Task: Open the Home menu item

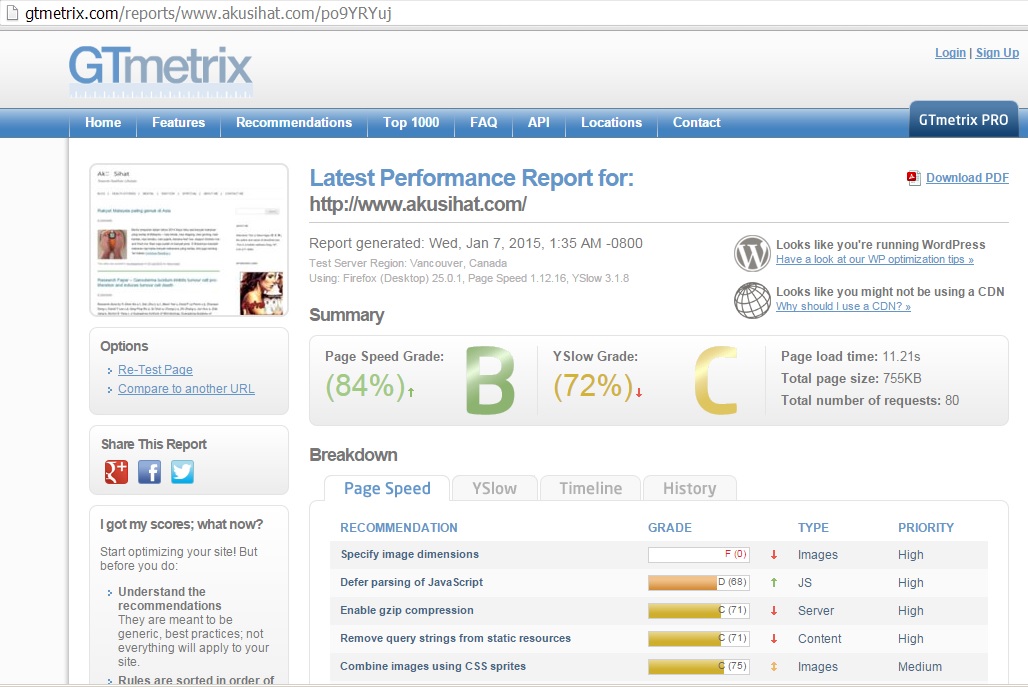Action: point(103,123)
